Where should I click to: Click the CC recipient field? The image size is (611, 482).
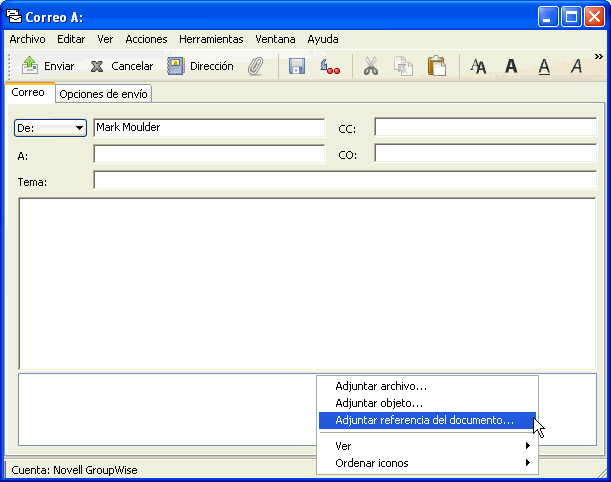pyautogui.click(x=484, y=128)
